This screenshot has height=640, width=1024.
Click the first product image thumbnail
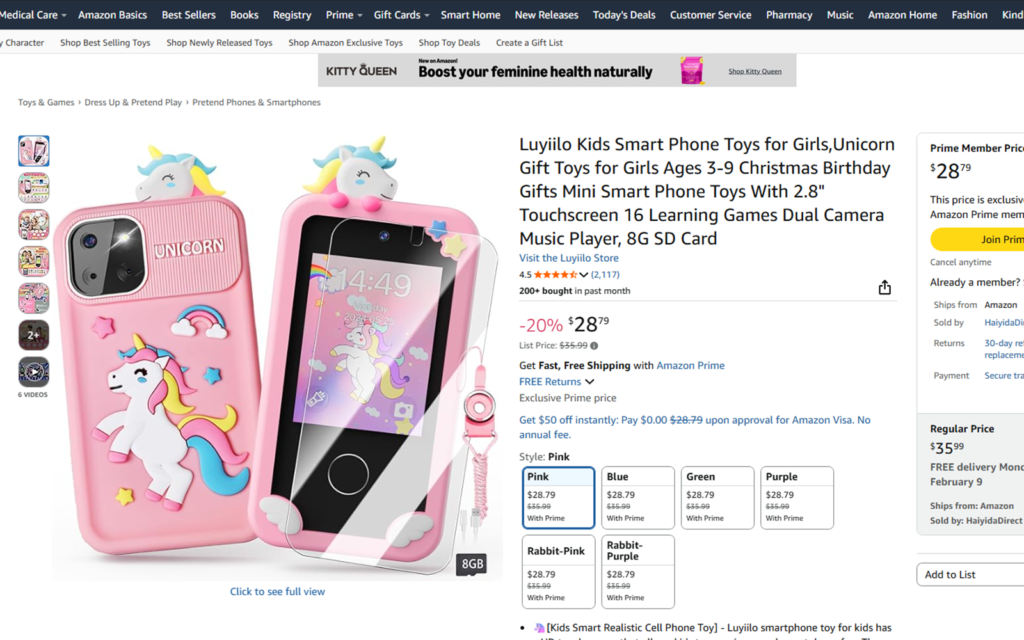point(33,150)
